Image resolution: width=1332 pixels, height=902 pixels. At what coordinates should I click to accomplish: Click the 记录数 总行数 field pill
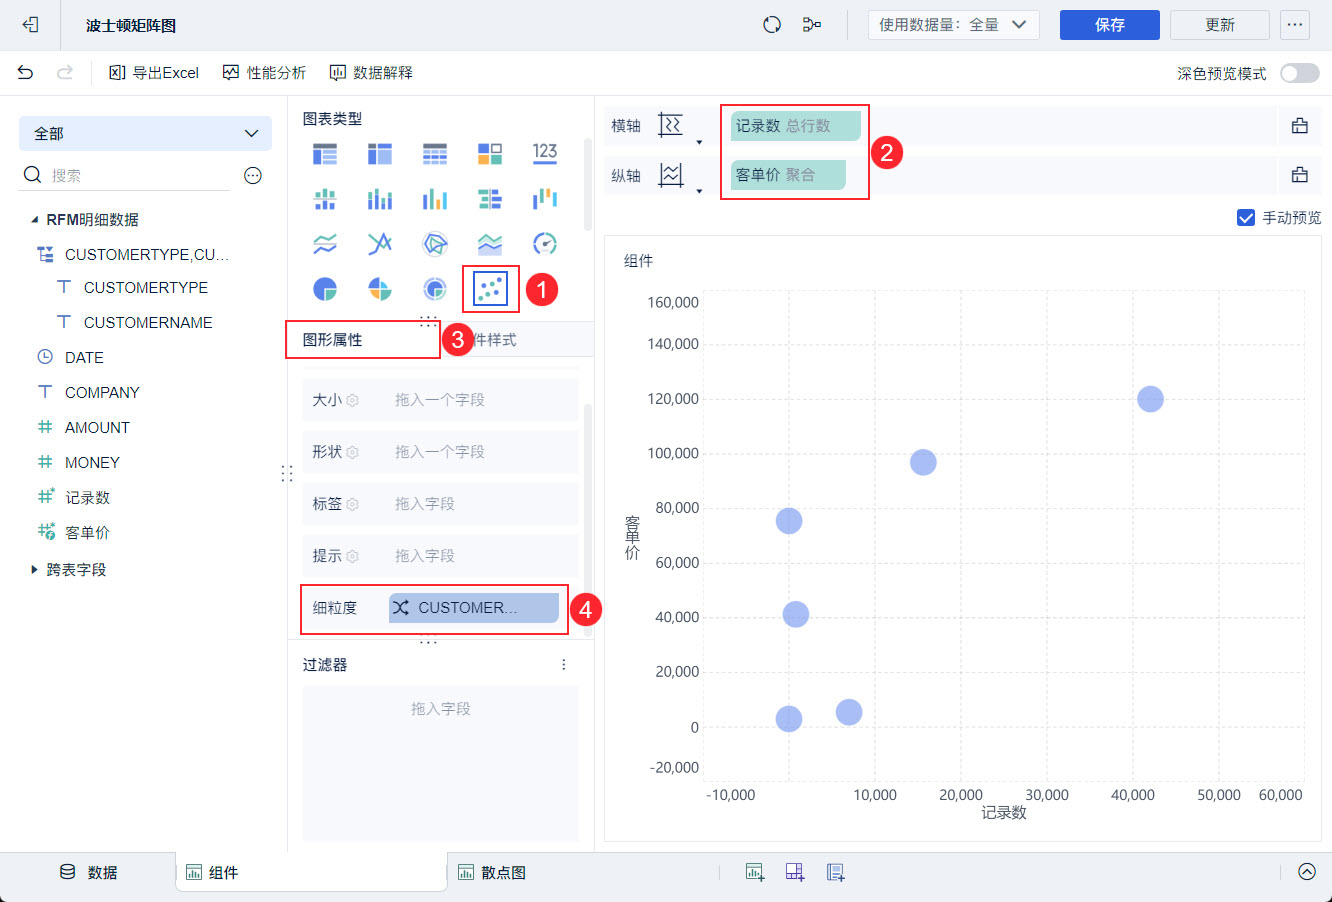pyautogui.click(x=796, y=126)
